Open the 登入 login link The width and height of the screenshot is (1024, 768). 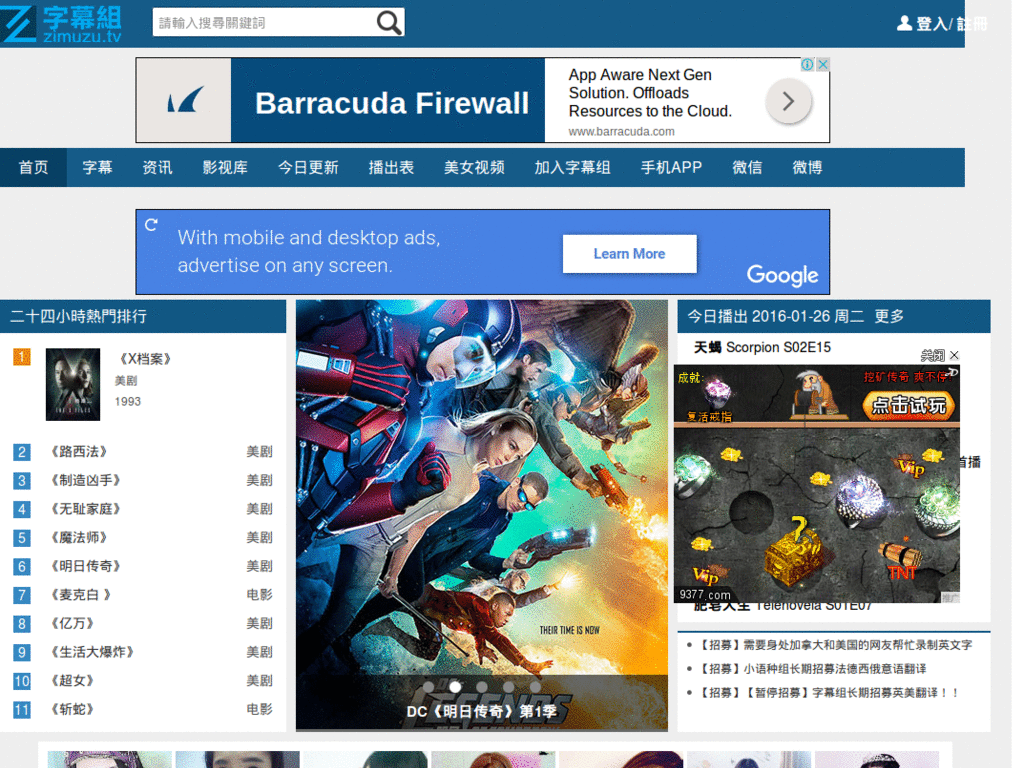click(x=931, y=24)
